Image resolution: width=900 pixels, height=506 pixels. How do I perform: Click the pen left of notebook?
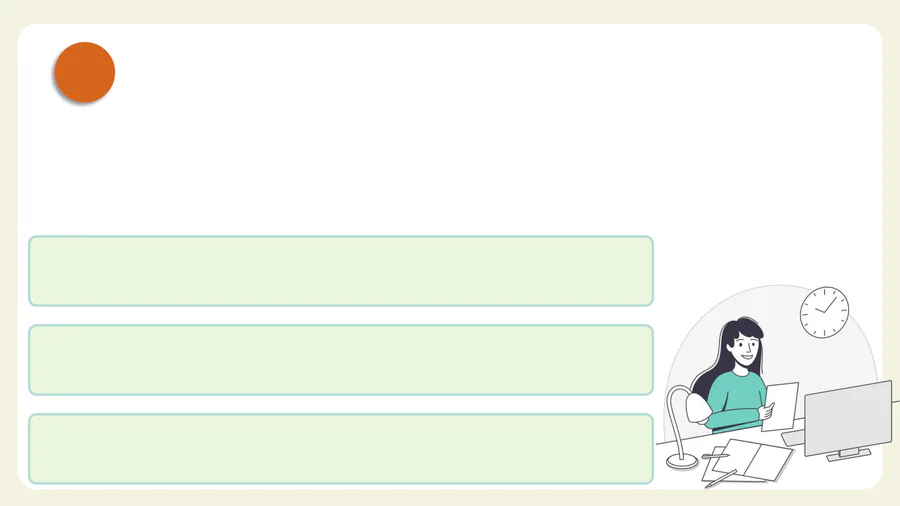click(x=715, y=456)
